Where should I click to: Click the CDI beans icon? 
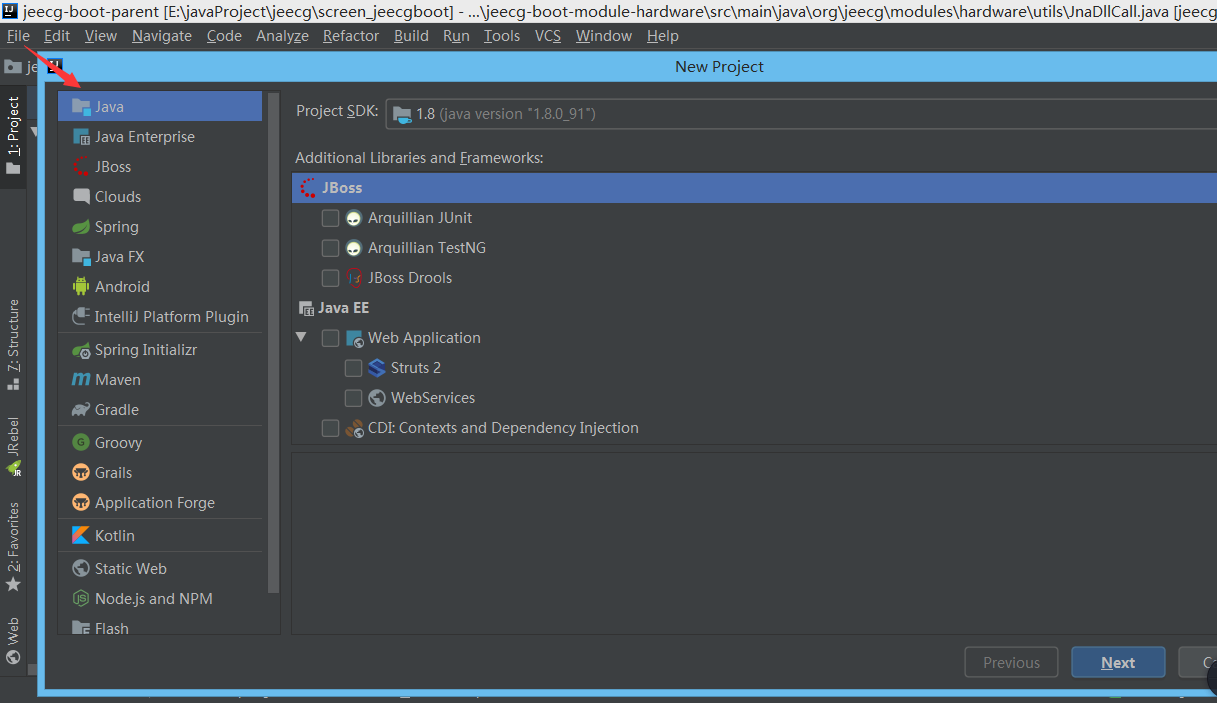(x=354, y=428)
